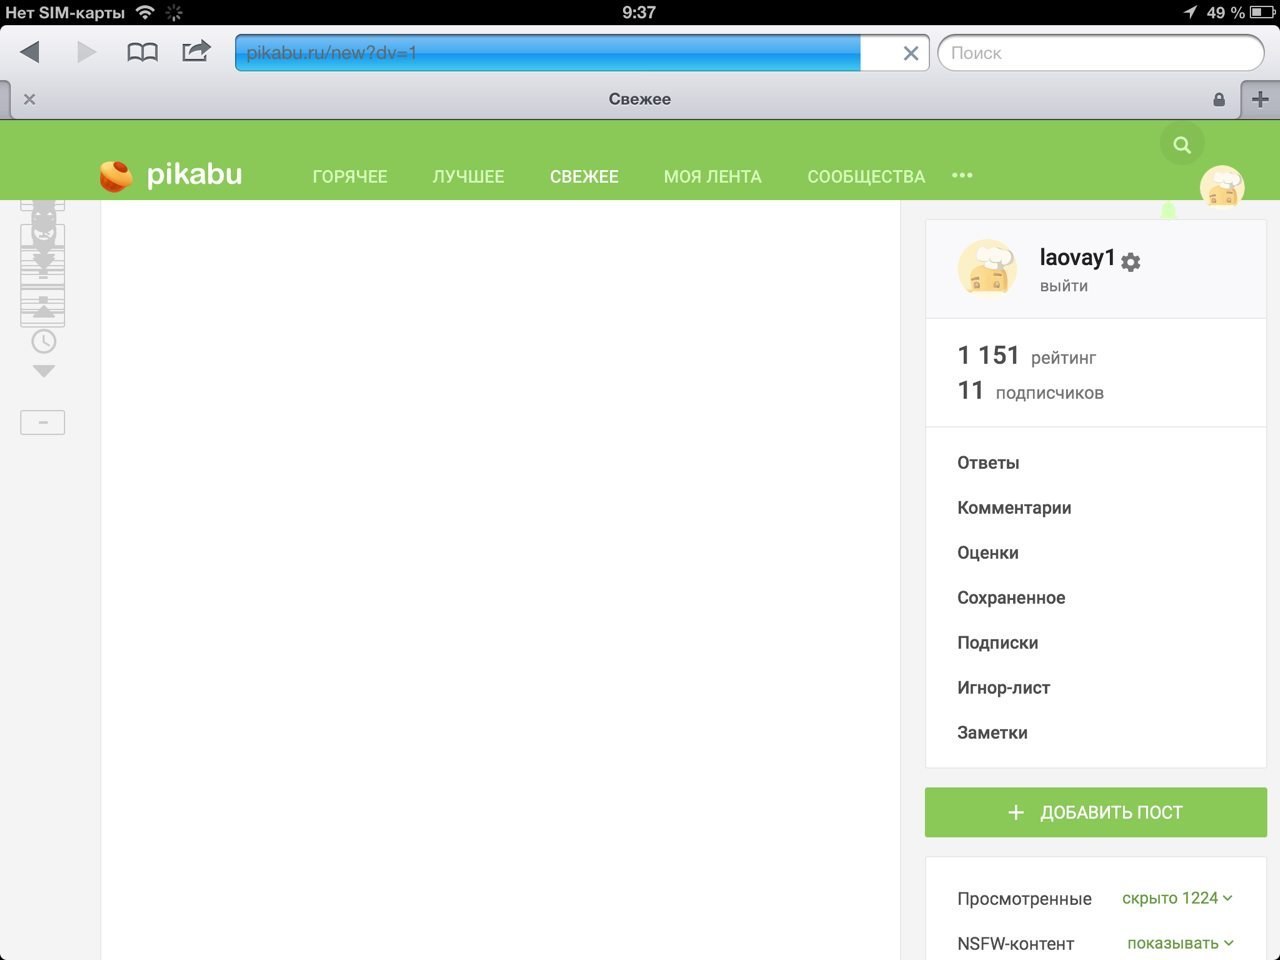
Task: Close the Свежее tab
Action: click(30, 99)
